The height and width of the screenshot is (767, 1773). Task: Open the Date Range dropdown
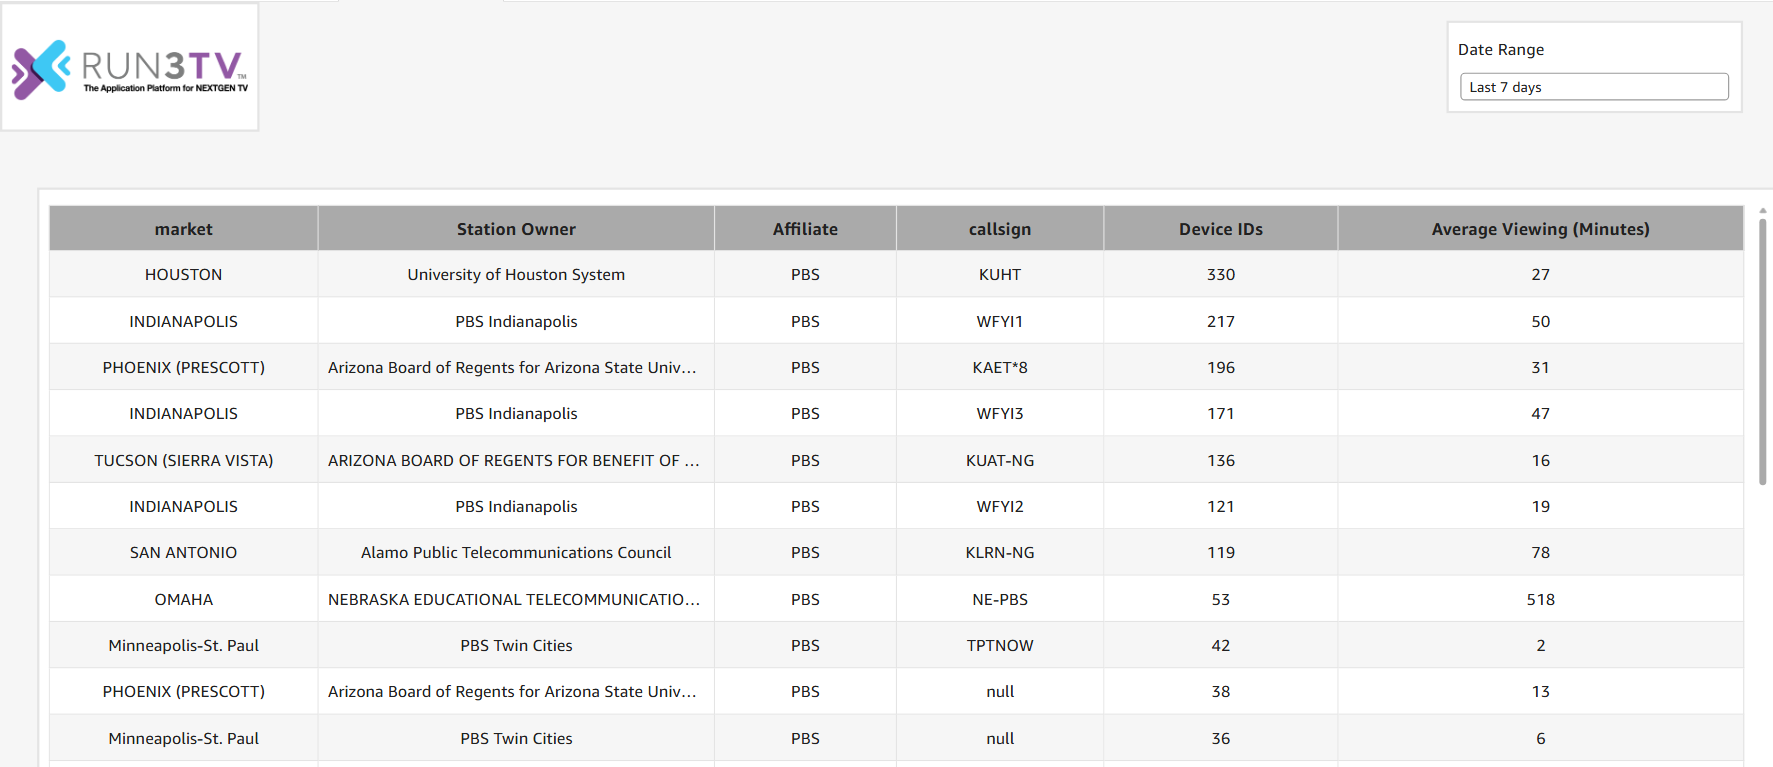[1593, 87]
